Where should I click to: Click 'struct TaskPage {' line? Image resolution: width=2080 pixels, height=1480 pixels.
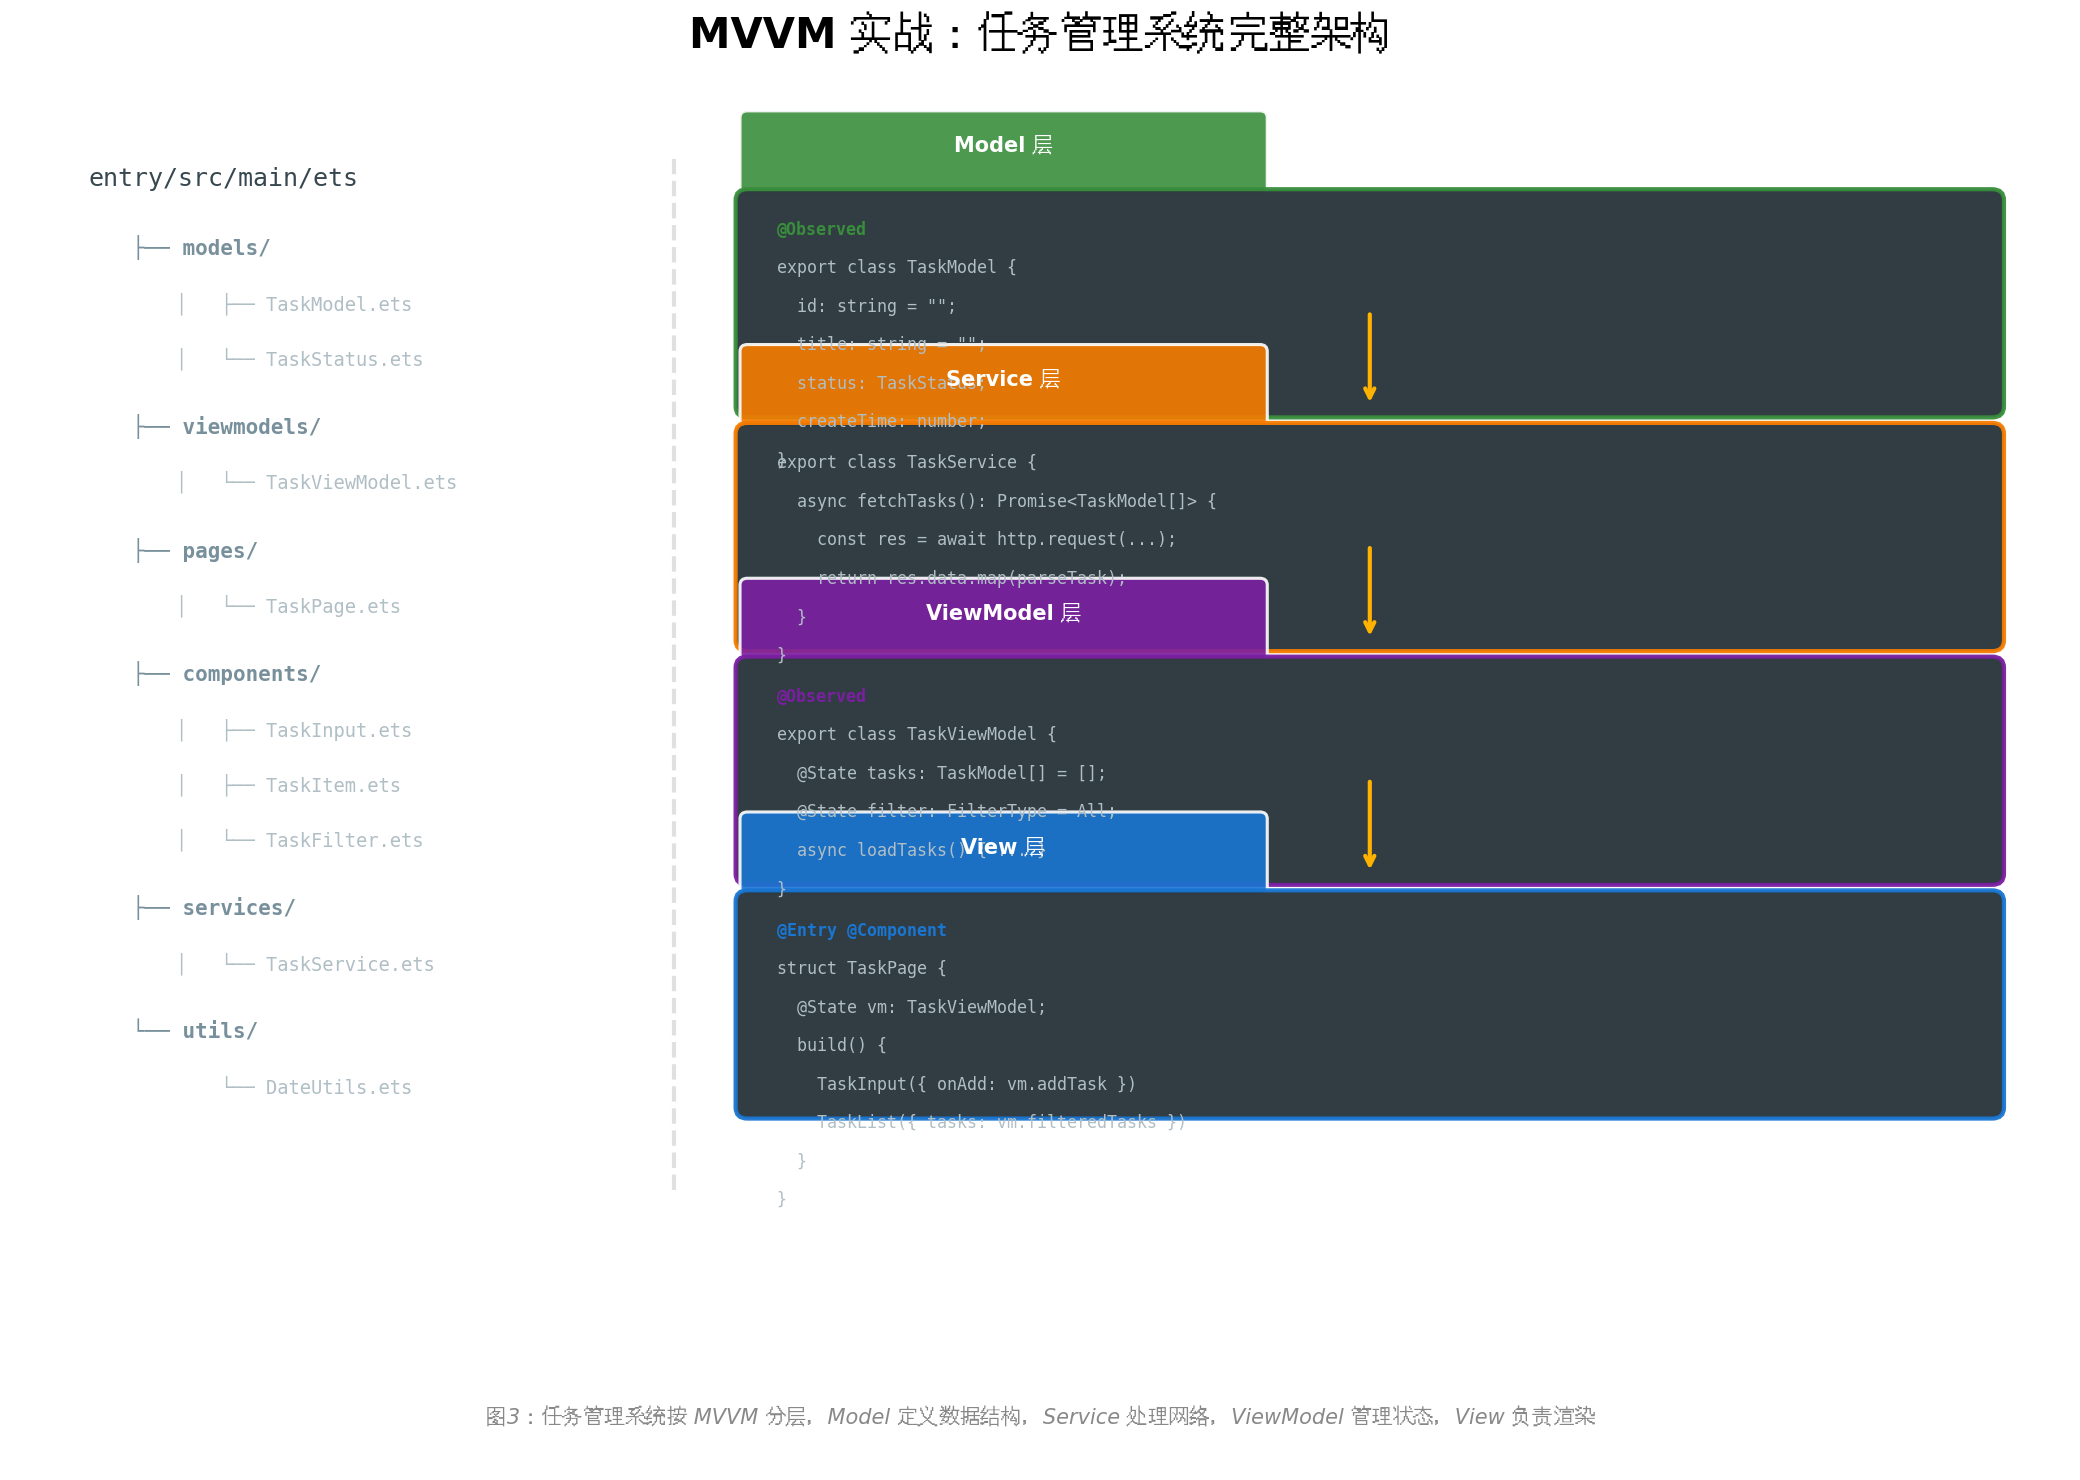[861, 968]
